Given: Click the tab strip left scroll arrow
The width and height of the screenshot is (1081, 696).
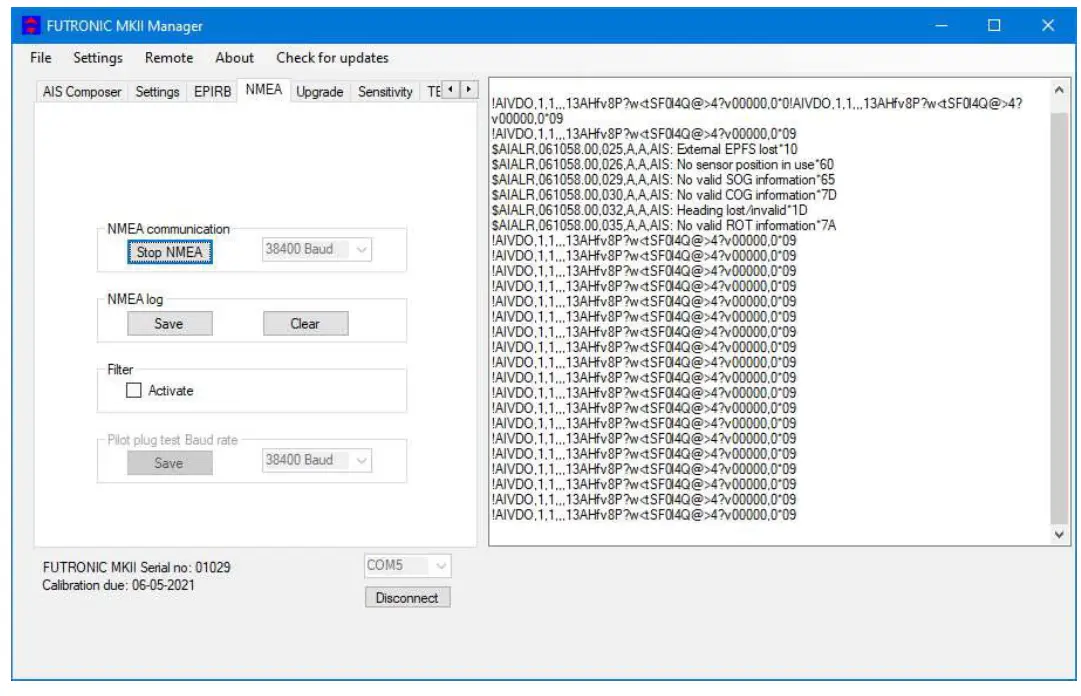Looking at the screenshot, I should pos(451,89).
